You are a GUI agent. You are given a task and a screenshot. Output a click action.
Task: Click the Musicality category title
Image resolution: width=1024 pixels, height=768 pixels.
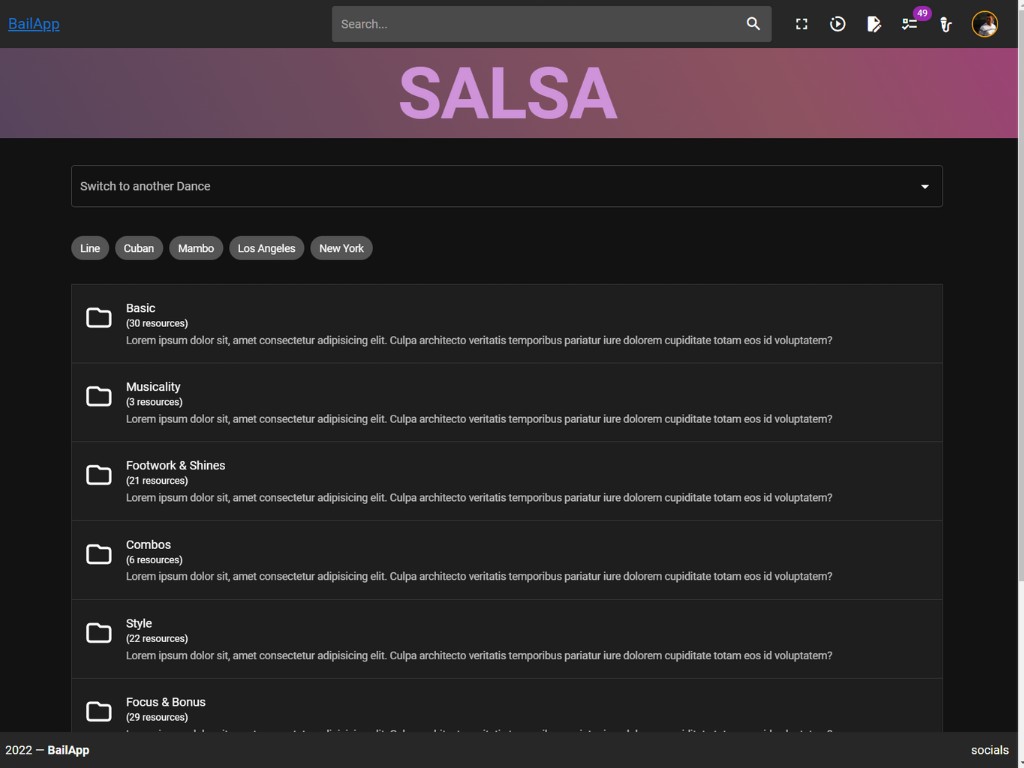[x=153, y=387]
